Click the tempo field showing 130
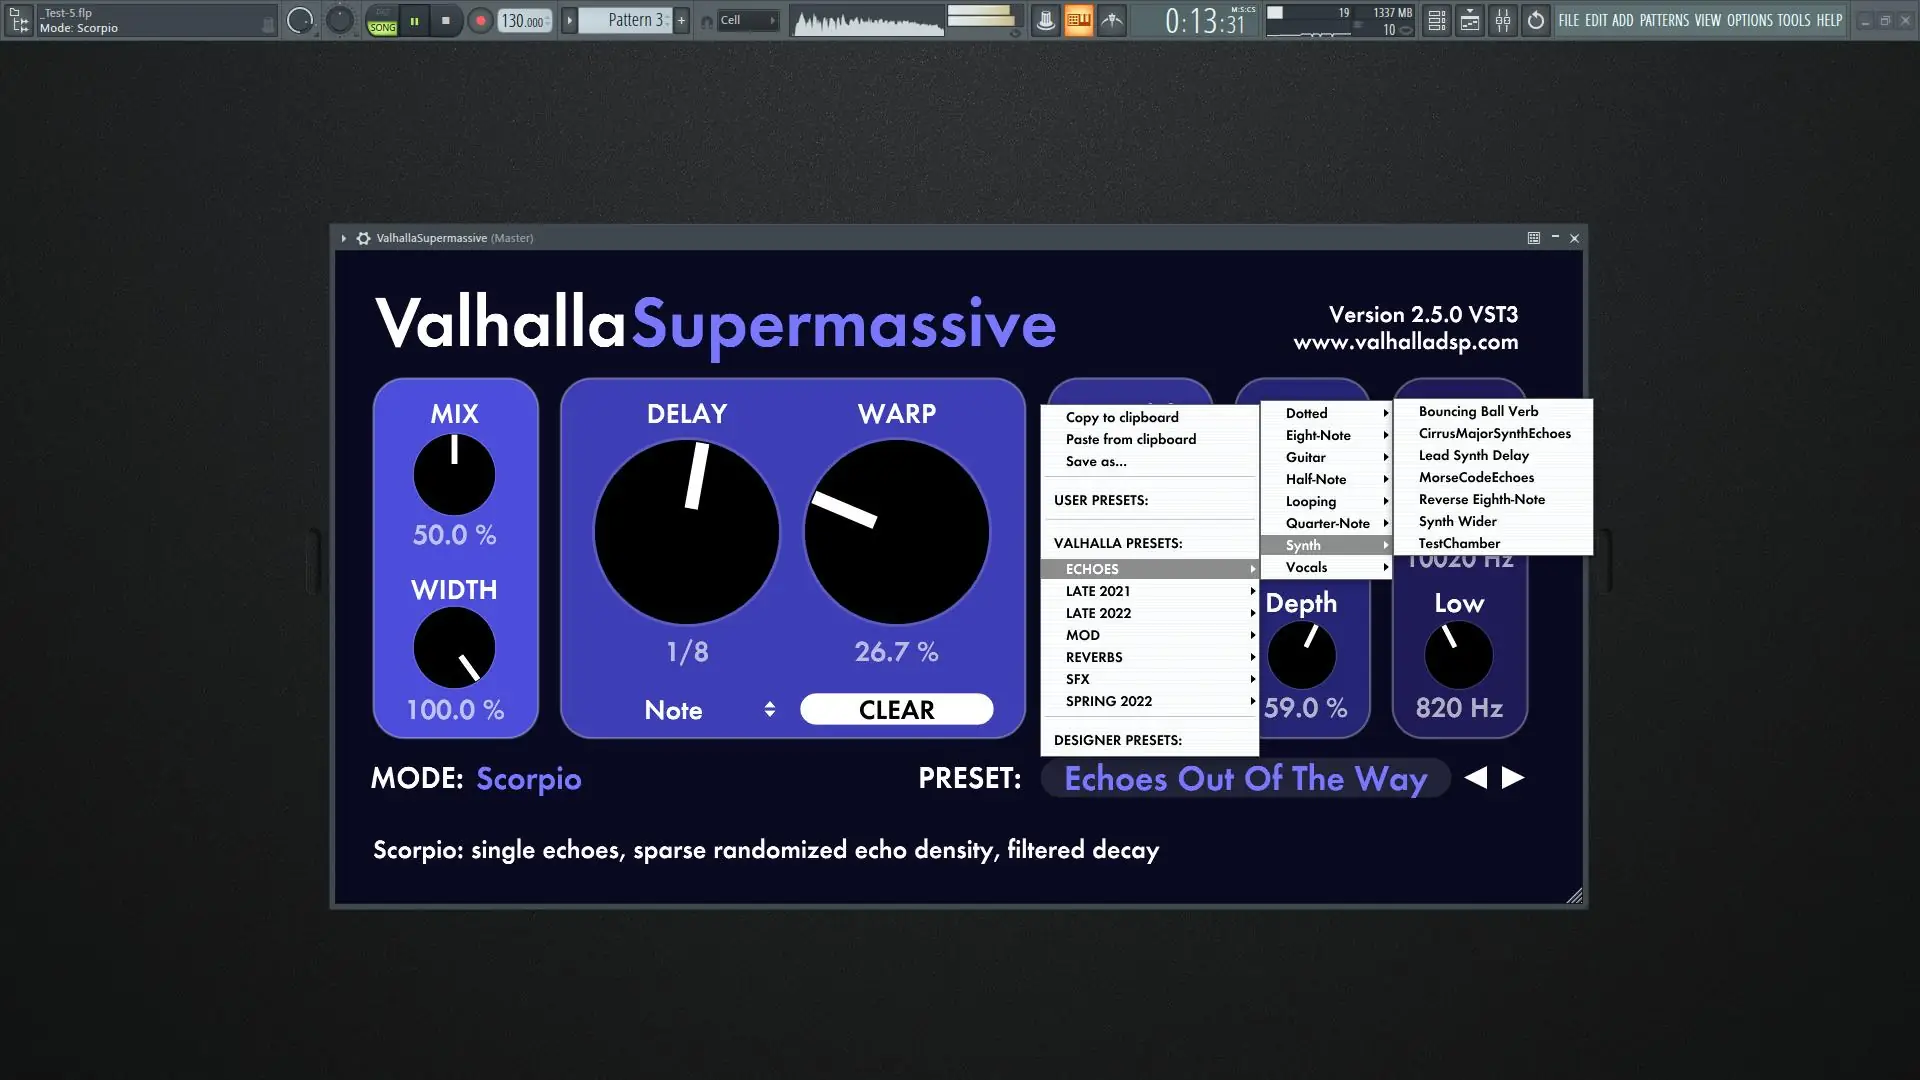This screenshot has width=1920, height=1080. [522, 20]
